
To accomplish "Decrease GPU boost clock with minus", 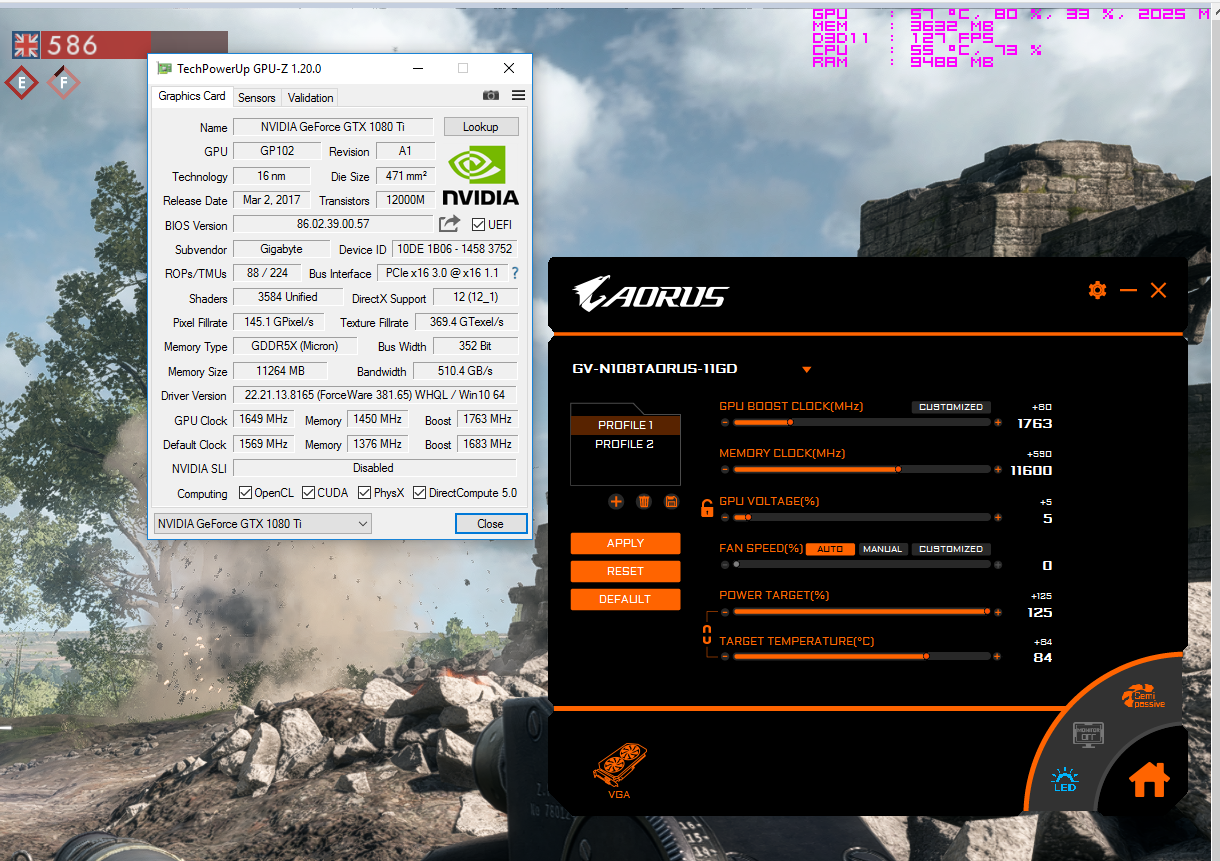I will tap(725, 423).
